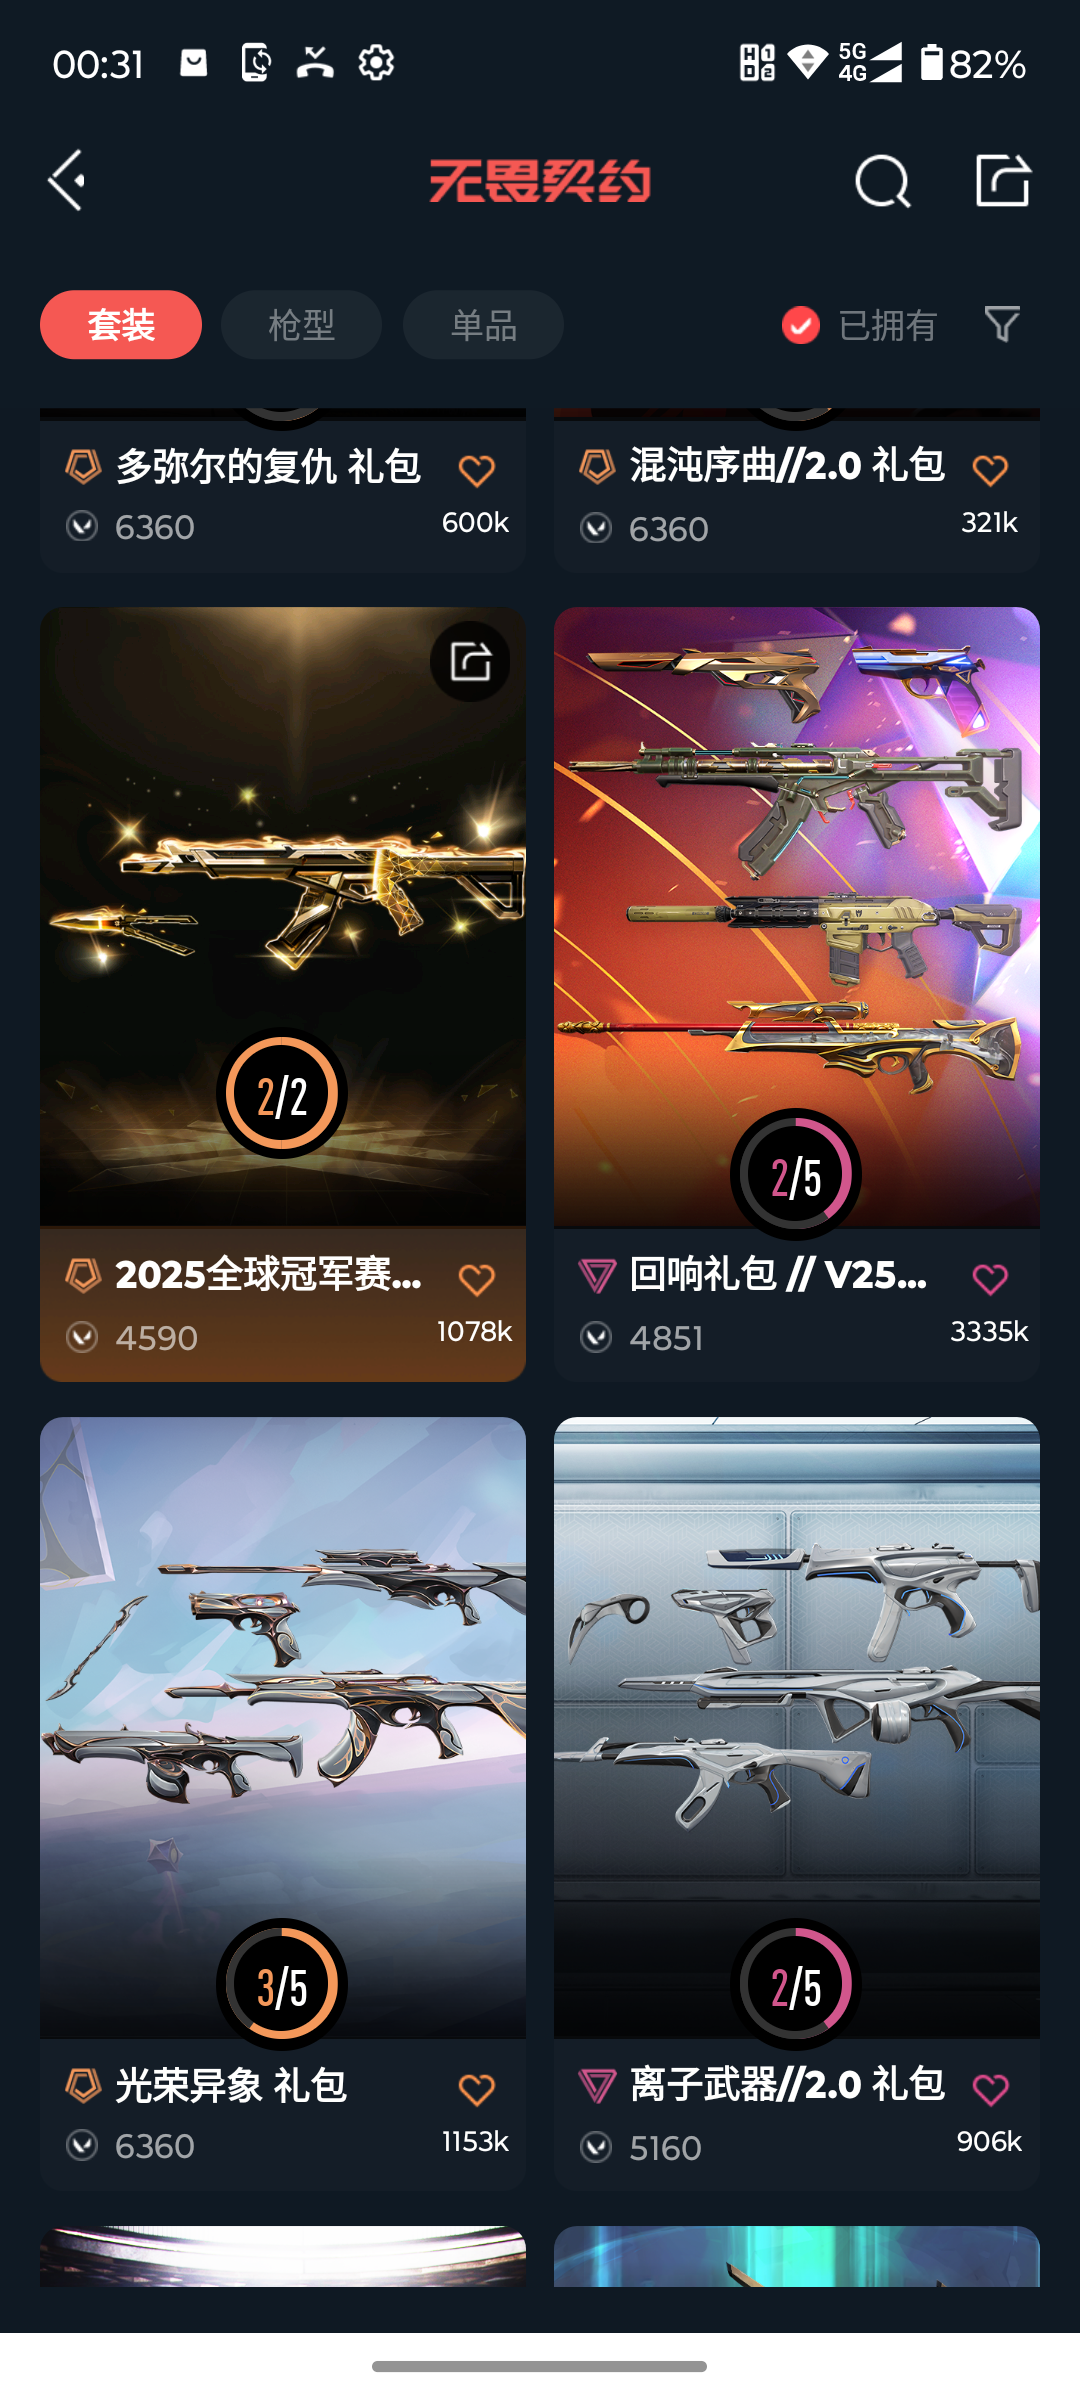Switch to the 单品 tab
This screenshot has height=2400, width=1080.
tap(483, 325)
